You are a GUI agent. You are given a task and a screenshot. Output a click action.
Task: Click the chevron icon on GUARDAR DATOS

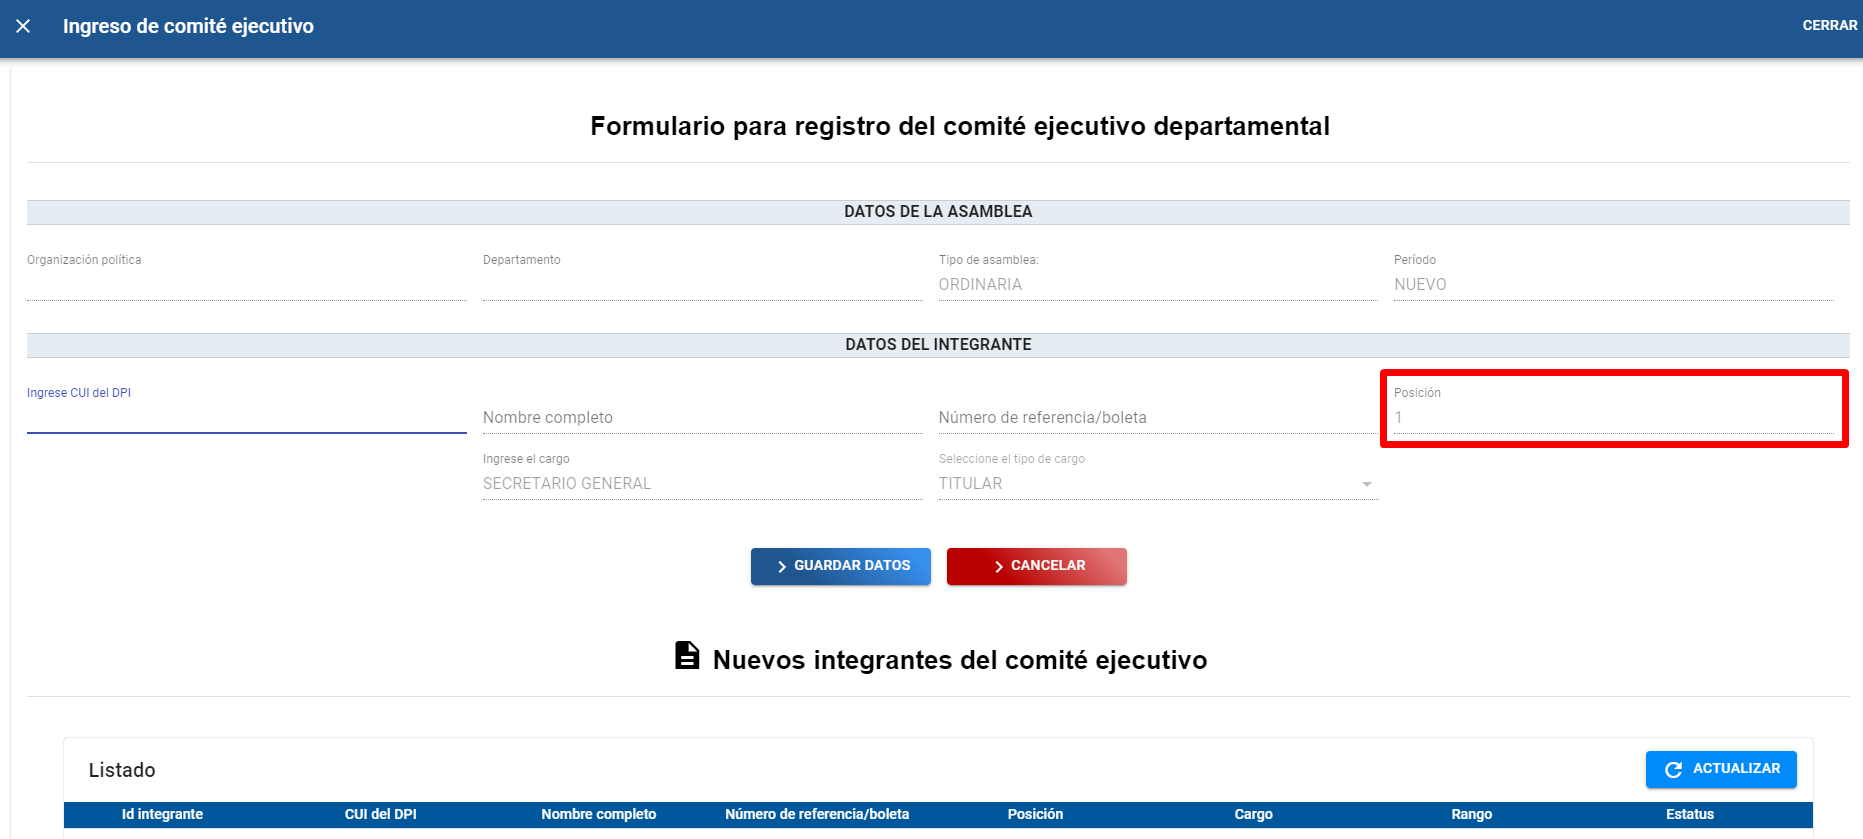[781, 567]
